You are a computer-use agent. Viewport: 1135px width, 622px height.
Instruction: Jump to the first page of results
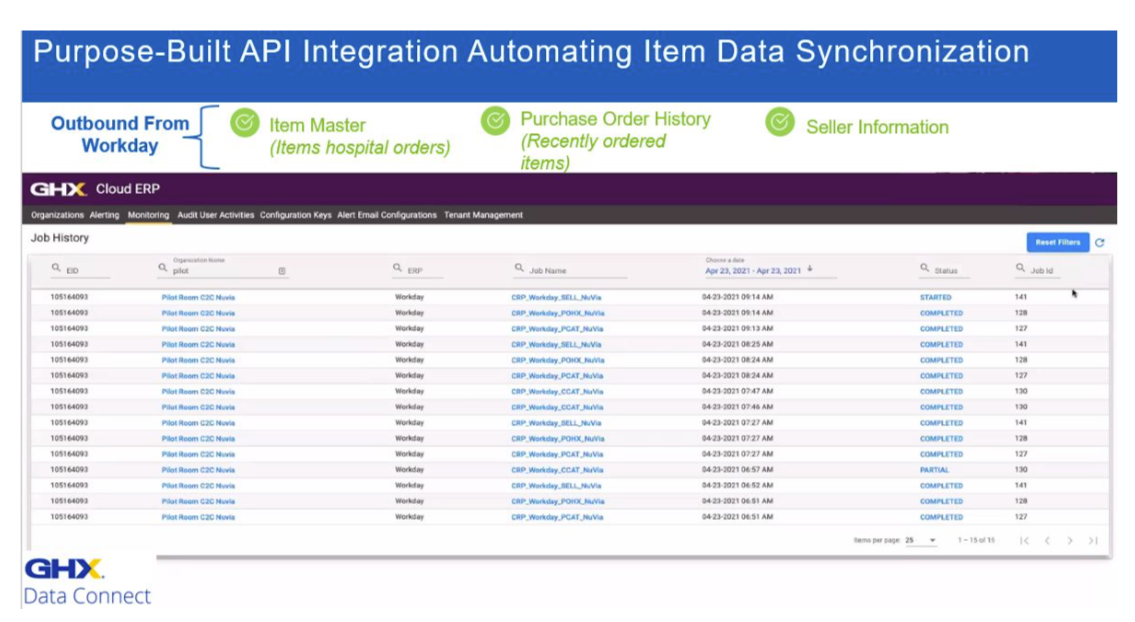coord(1026,540)
